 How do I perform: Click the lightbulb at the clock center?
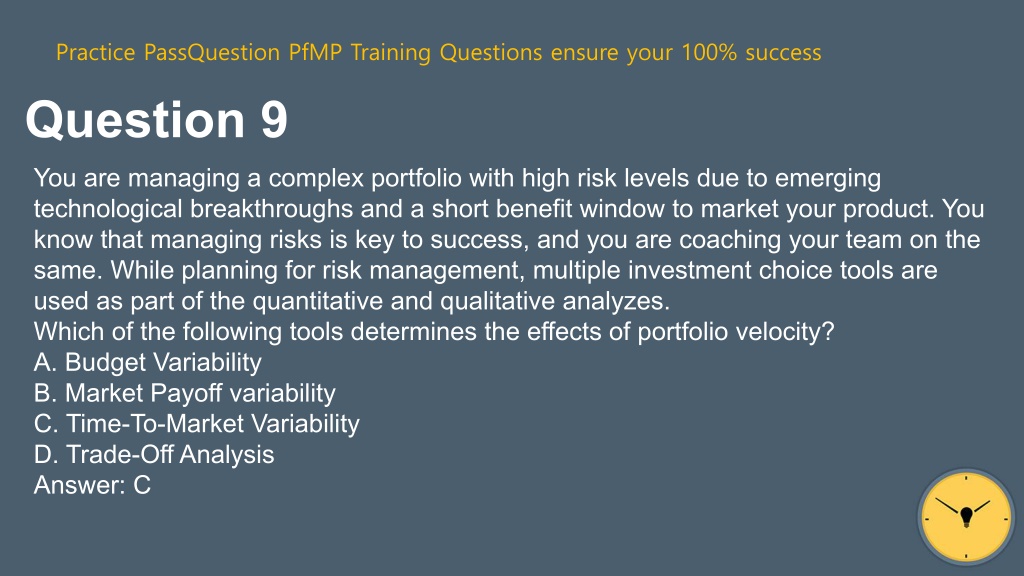(967, 517)
